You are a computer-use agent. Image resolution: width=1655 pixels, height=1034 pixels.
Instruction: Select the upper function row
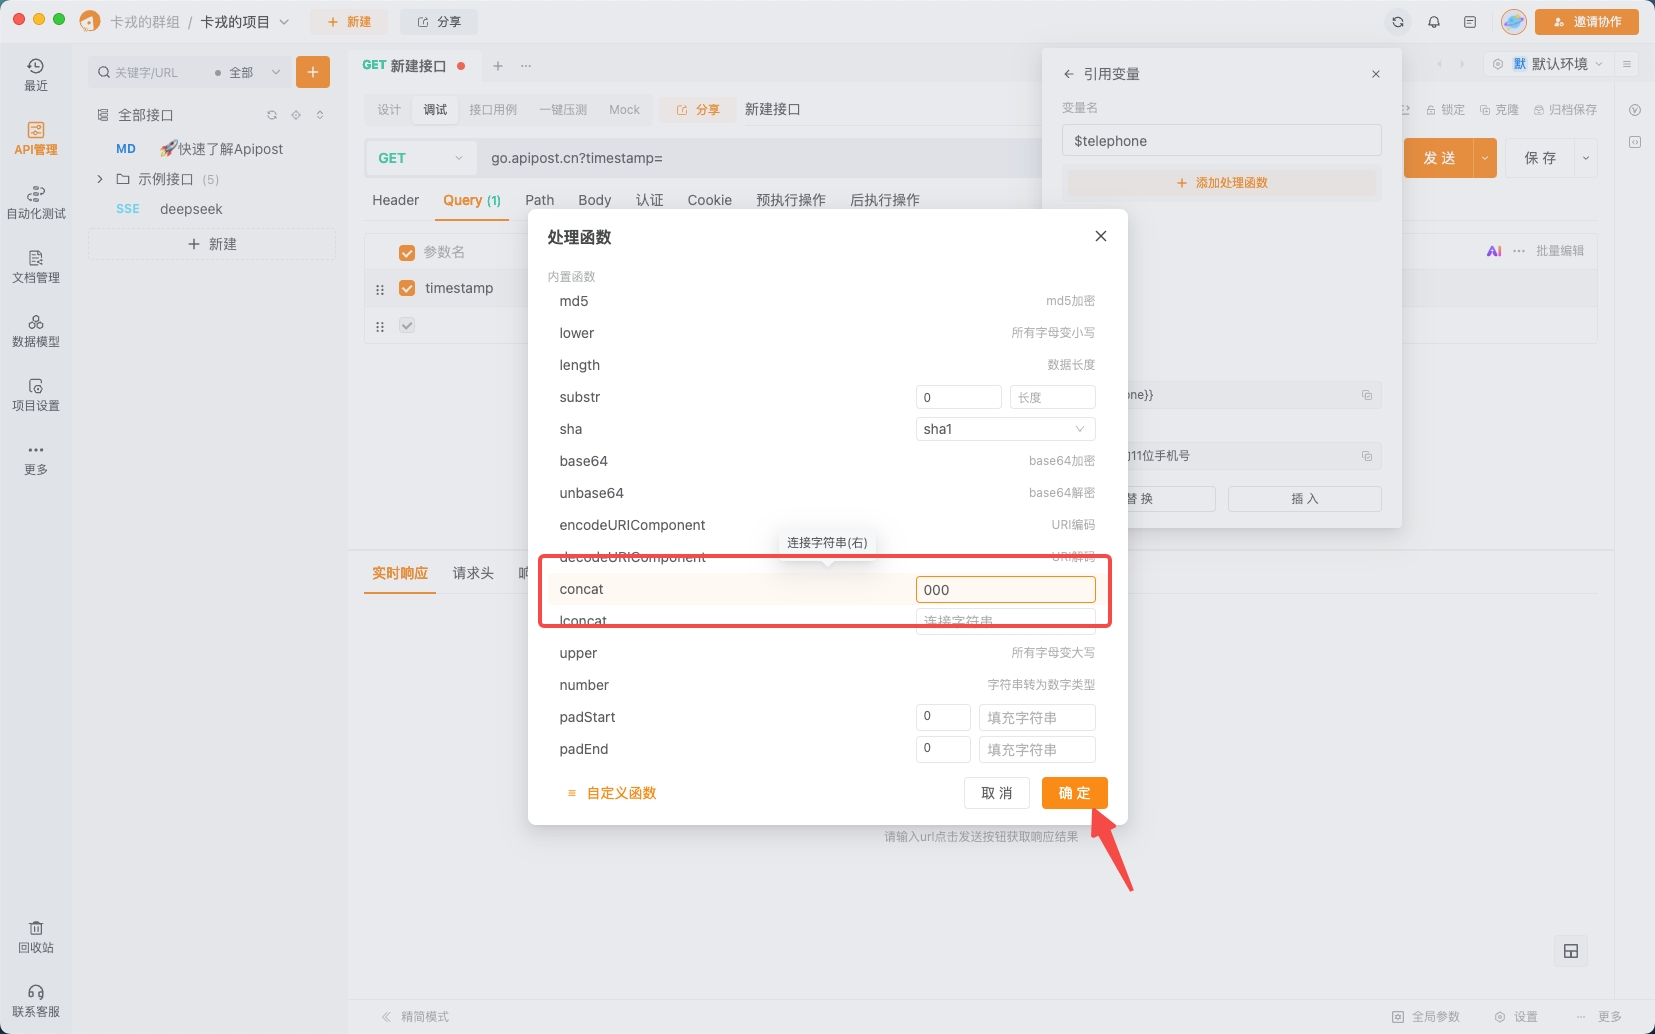(827, 653)
